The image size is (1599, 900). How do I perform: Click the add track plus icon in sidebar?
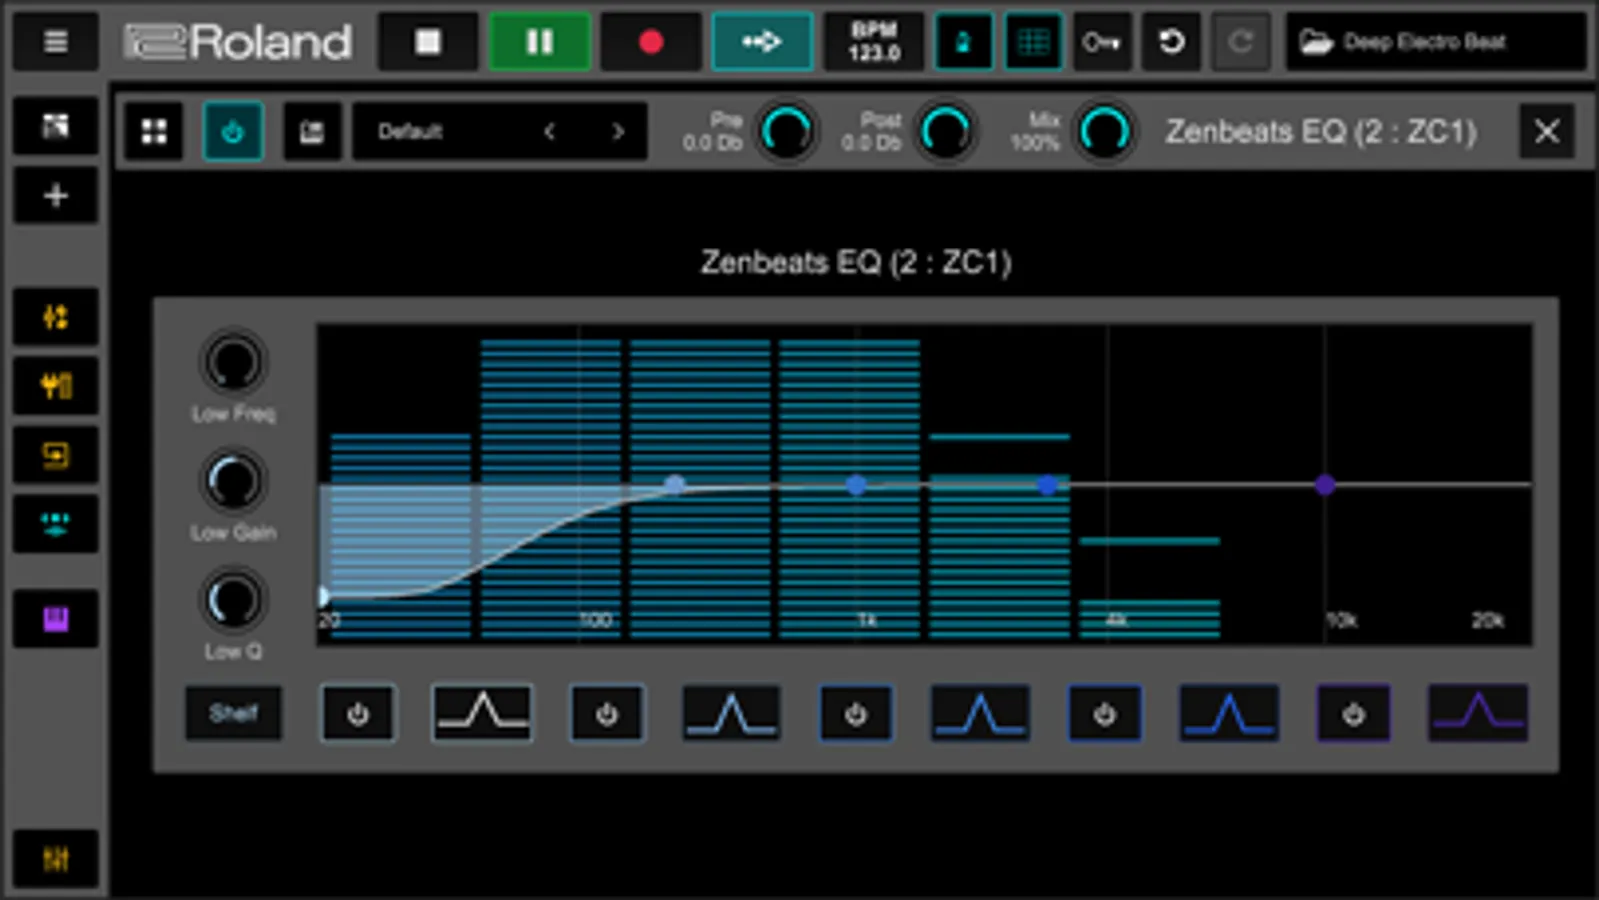tap(56, 195)
